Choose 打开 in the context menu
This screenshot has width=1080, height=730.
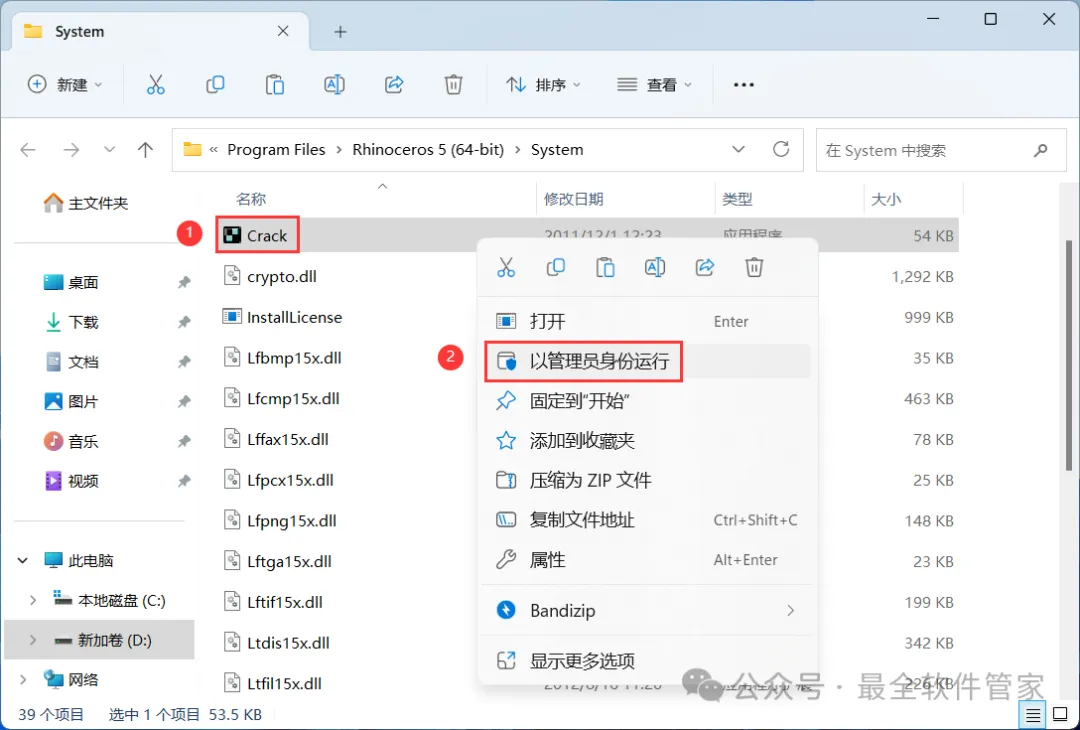[647, 321]
